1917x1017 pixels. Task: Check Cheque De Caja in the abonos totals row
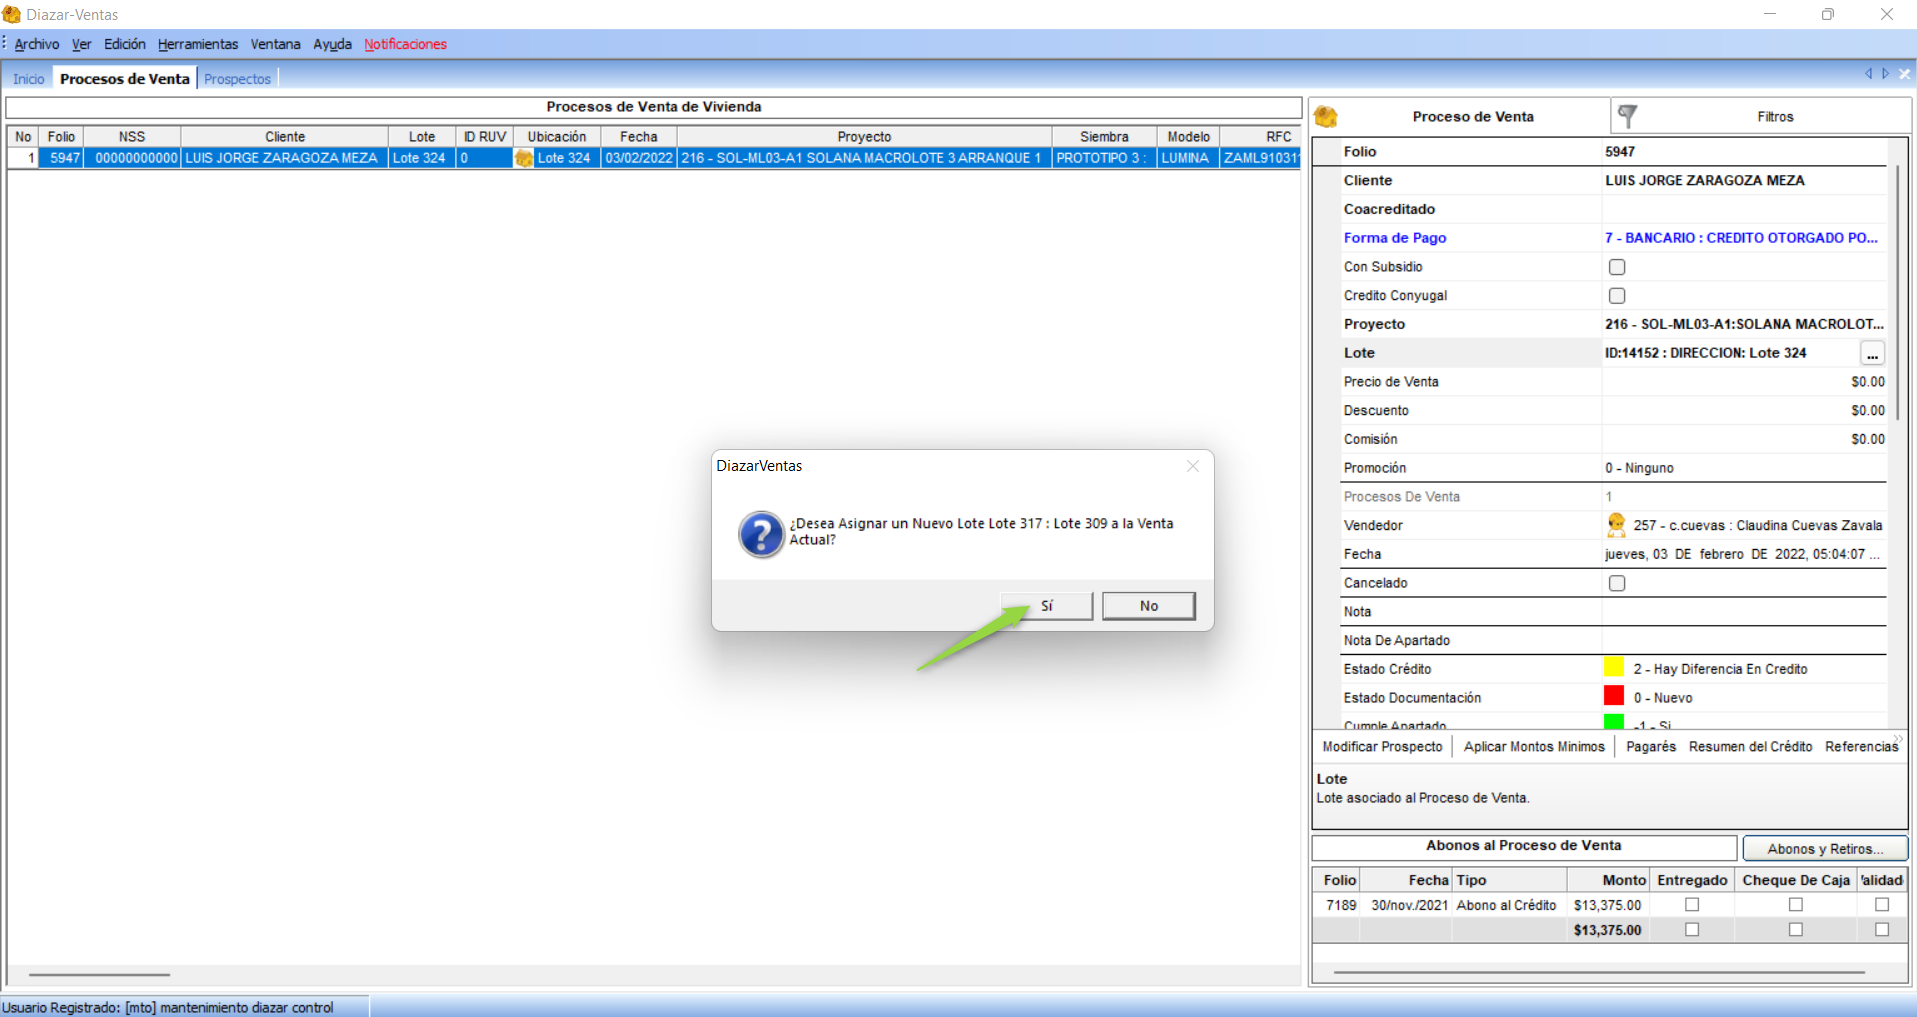tap(1796, 930)
